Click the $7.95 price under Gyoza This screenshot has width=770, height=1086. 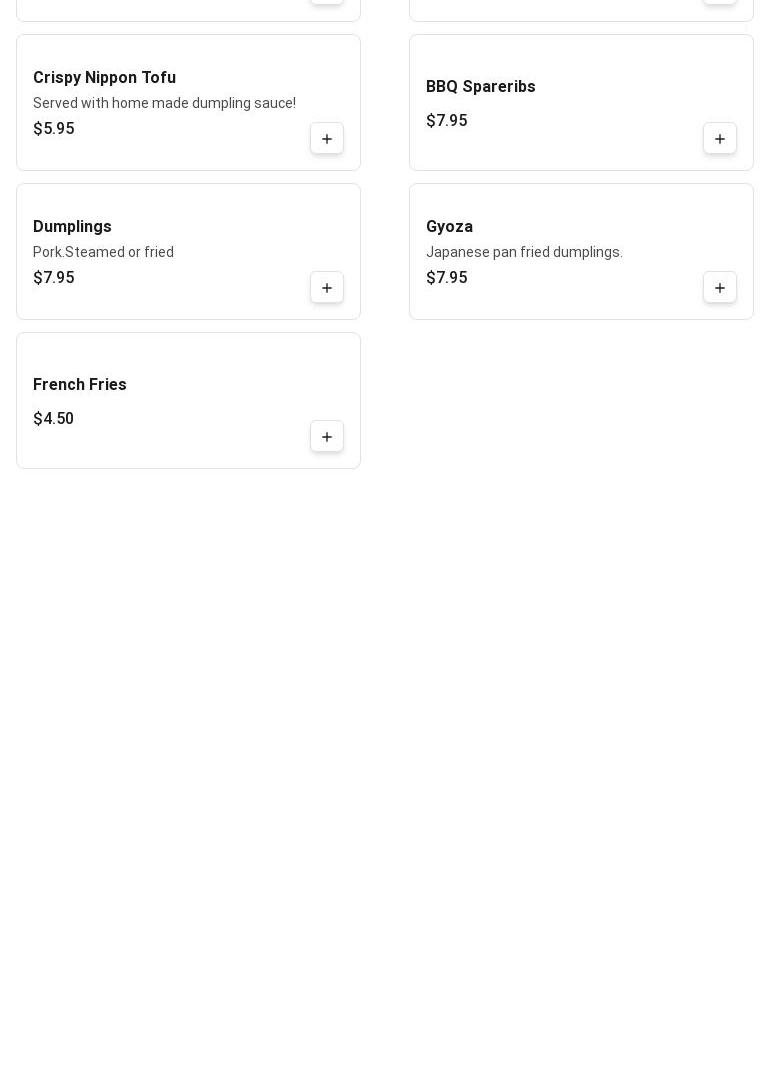[x=447, y=278]
